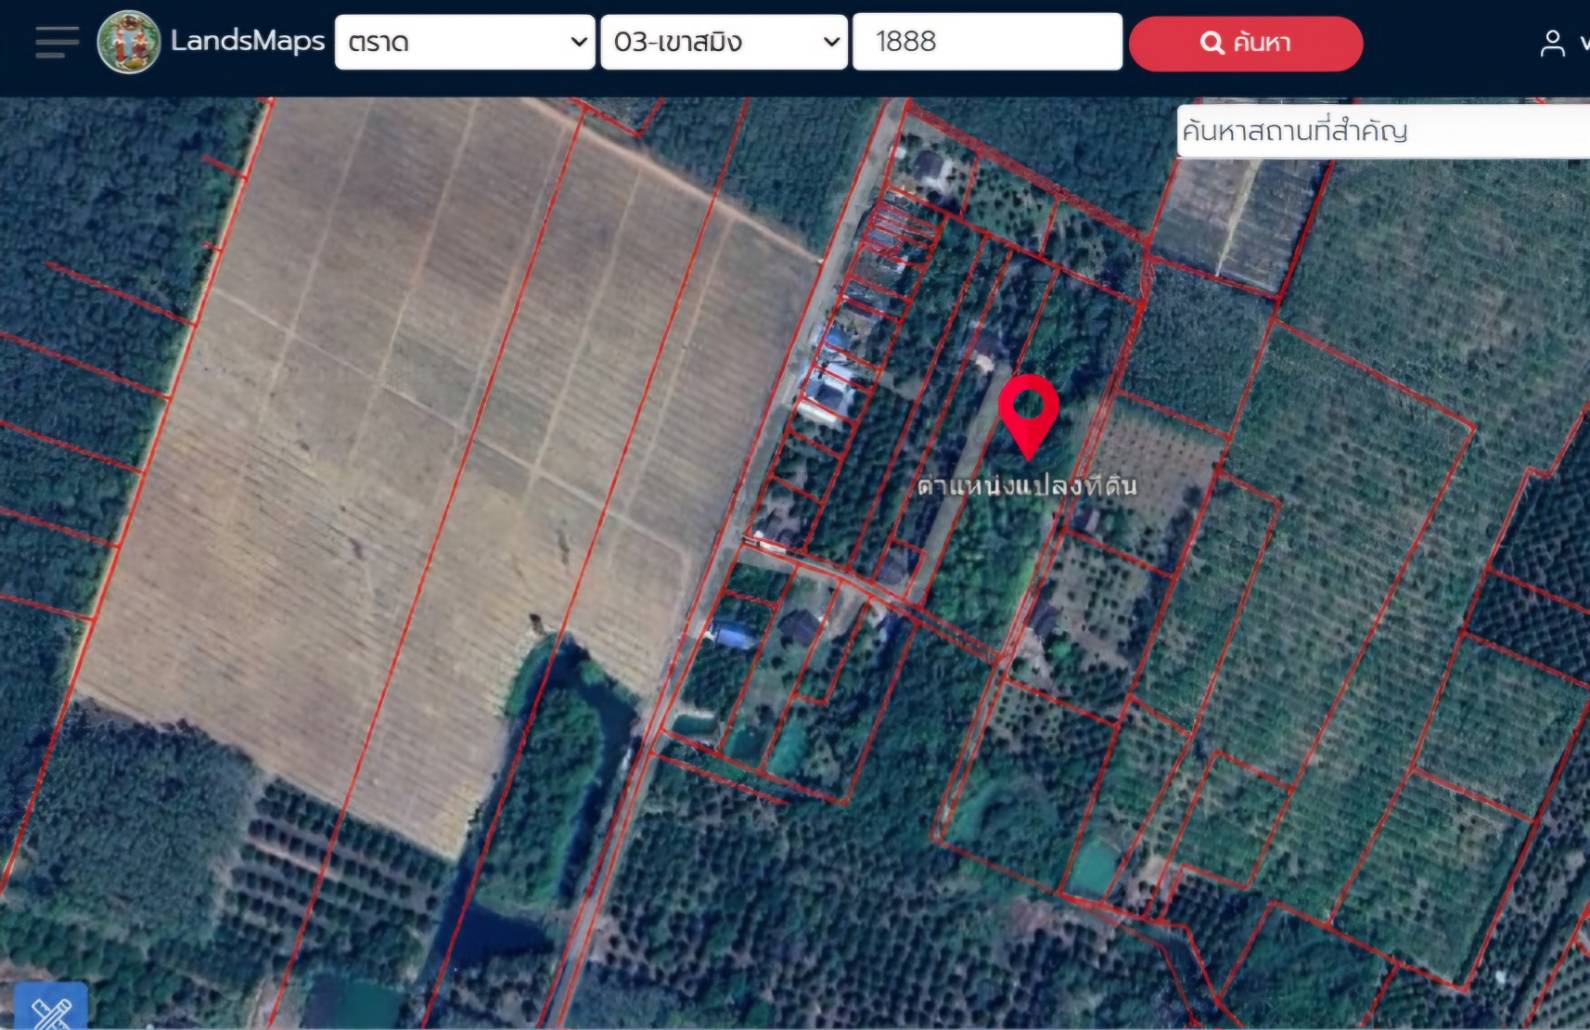Open the province dropdown showing ตราด
The width and height of the screenshot is (1590, 1030).
[x=464, y=42]
